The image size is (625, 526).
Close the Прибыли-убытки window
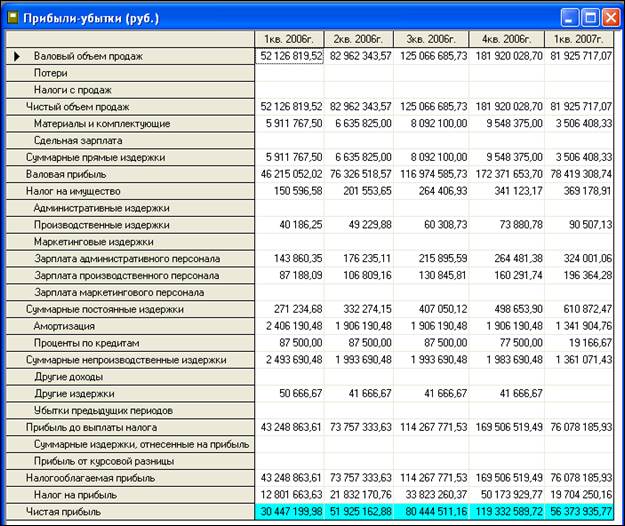point(611,18)
